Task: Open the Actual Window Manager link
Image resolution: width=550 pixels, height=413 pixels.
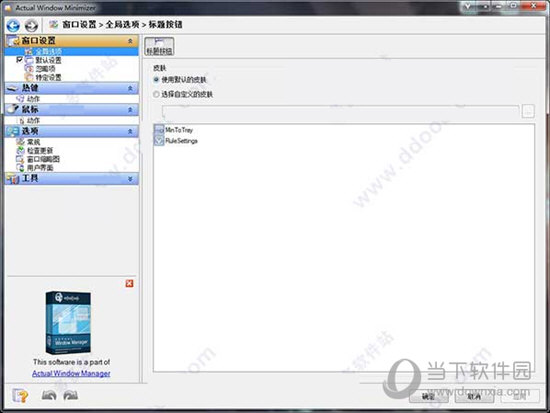Action: pos(71,373)
